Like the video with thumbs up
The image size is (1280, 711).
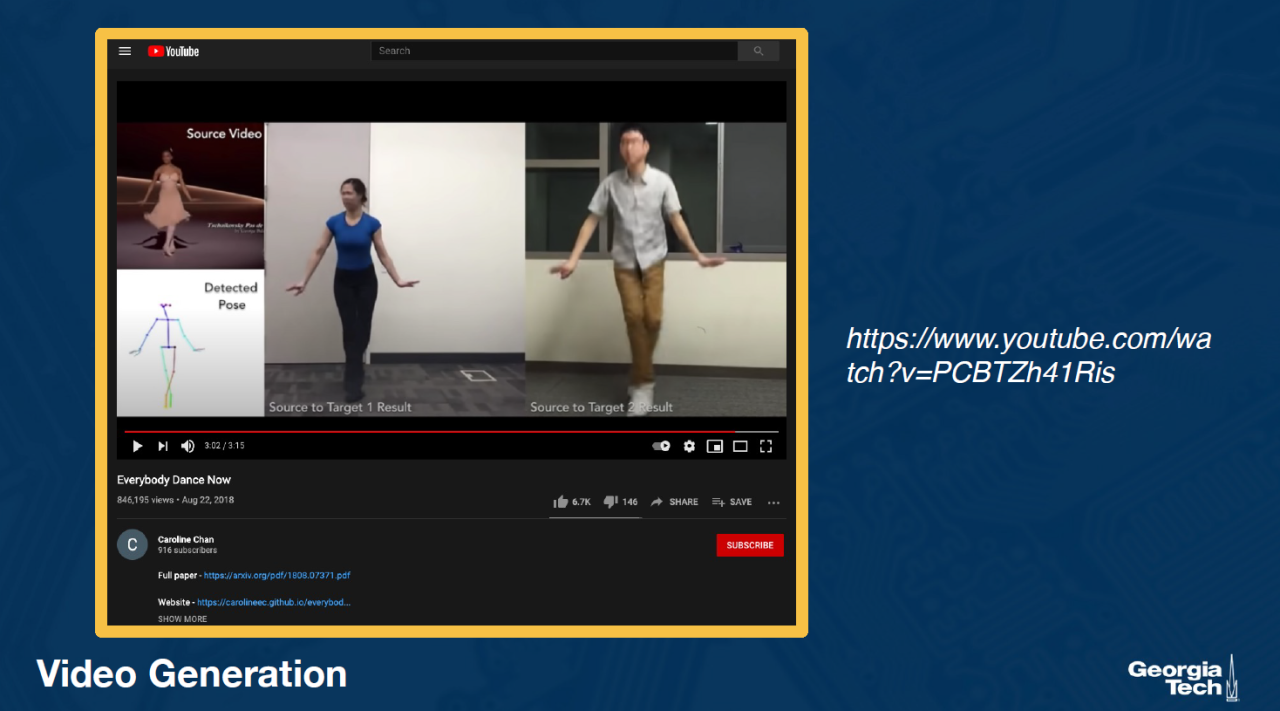[561, 502]
